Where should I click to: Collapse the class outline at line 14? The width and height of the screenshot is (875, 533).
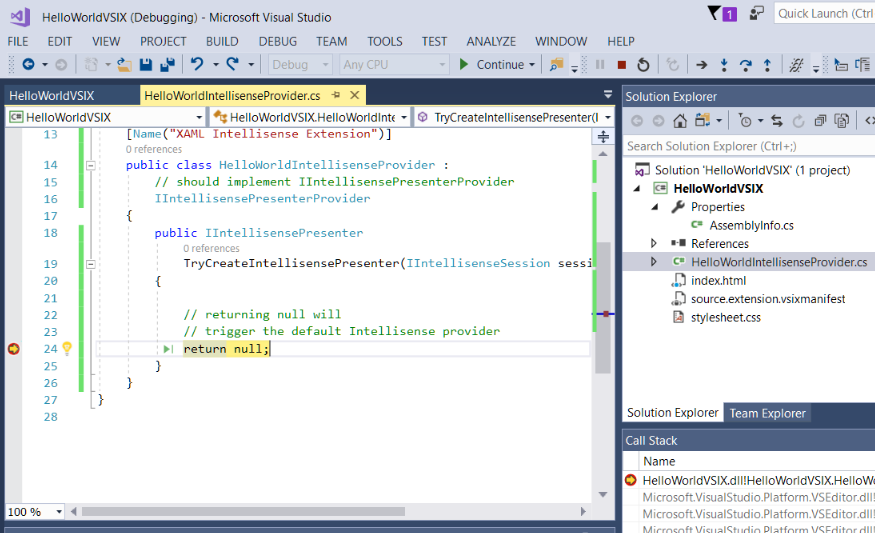click(90, 165)
